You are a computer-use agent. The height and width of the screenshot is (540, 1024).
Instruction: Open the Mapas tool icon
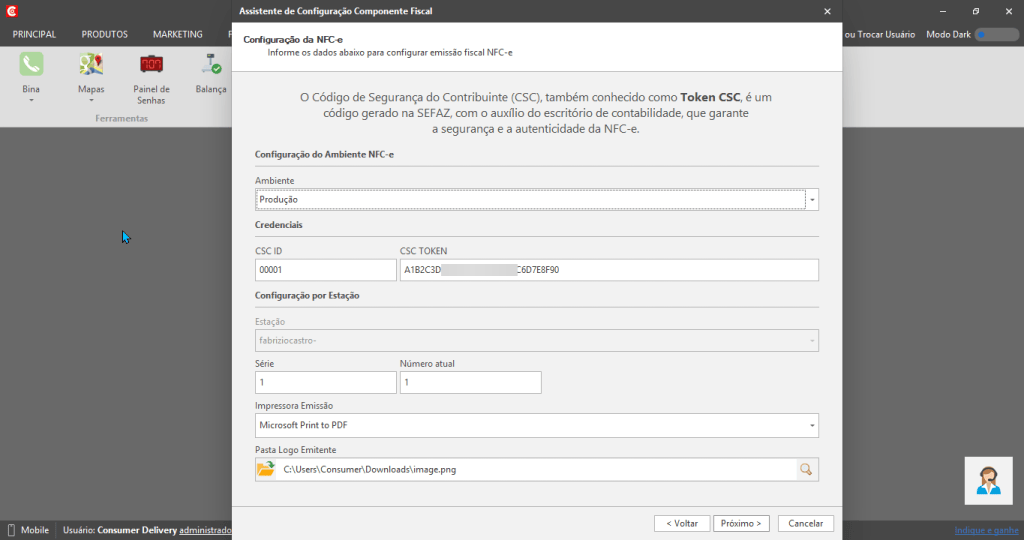coord(91,64)
